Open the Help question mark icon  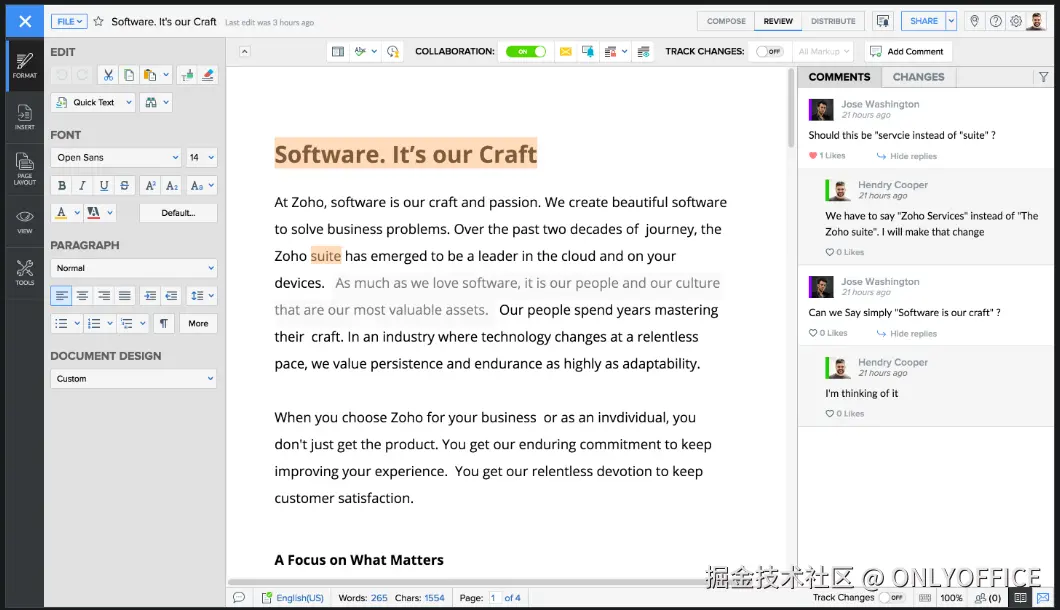point(996,21)
